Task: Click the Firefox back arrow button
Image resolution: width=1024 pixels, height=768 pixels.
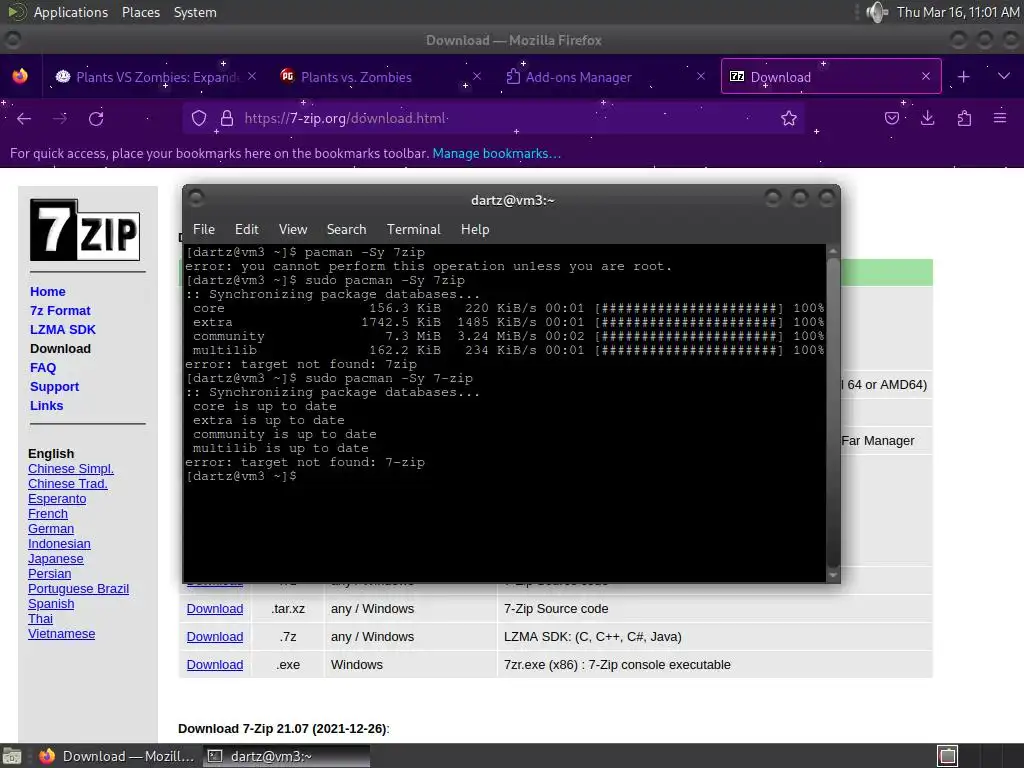Action: tap(24, 118)
